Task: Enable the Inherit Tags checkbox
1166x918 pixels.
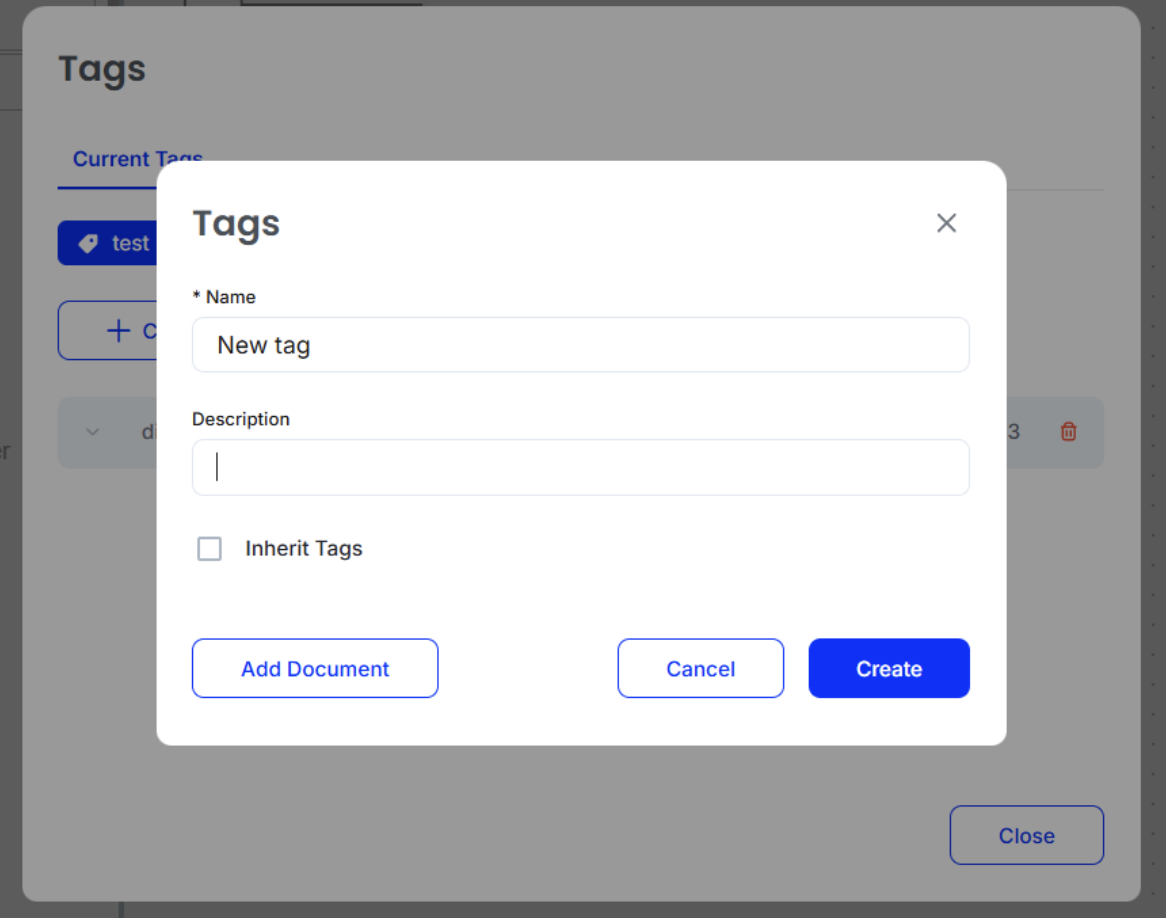Action: click(209, 549)
